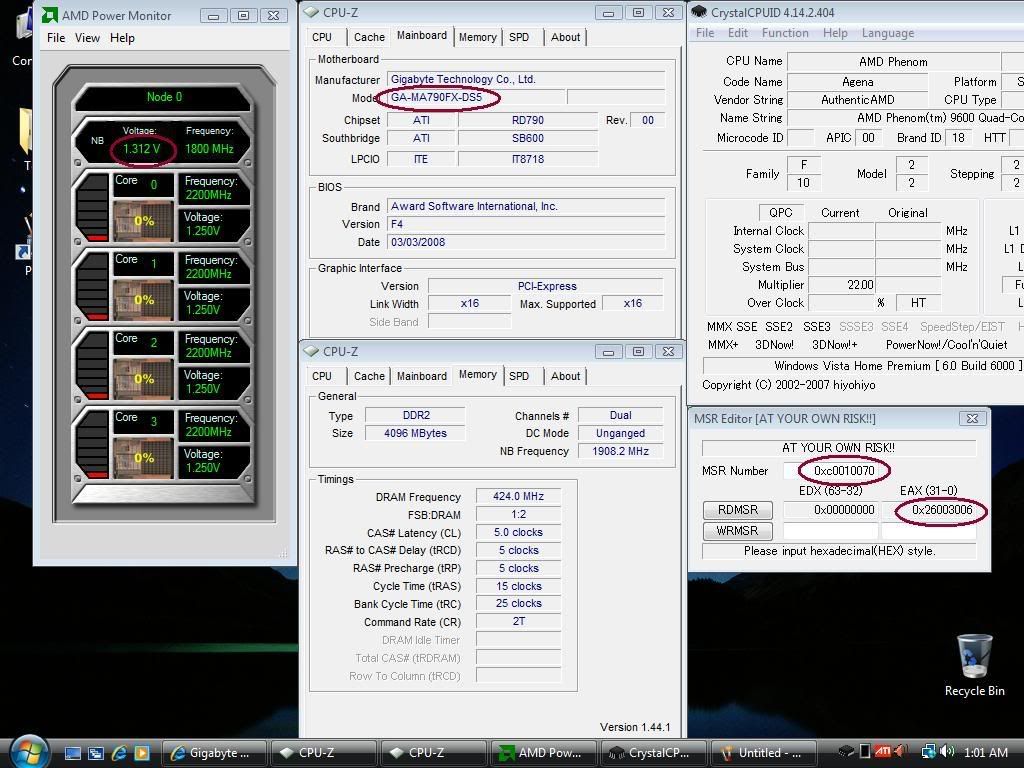This screenshot has width=1024, height=768.
Task: Select Cache tab in top CPU-Z window
Action: (x=369, y=37)
